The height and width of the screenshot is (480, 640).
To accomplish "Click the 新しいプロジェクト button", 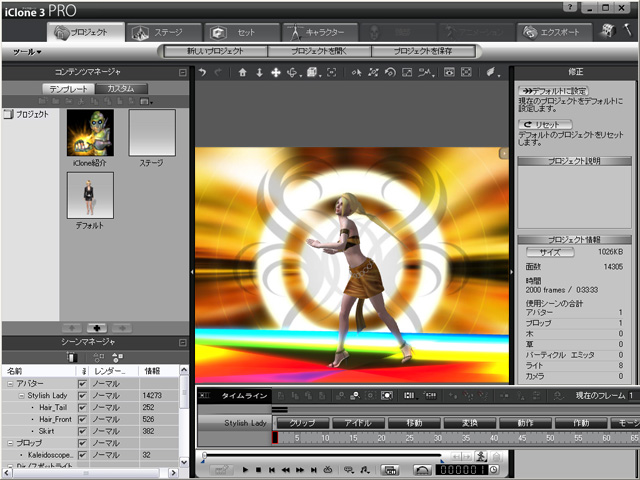I will pyautogui.click(x=216, y=51).
